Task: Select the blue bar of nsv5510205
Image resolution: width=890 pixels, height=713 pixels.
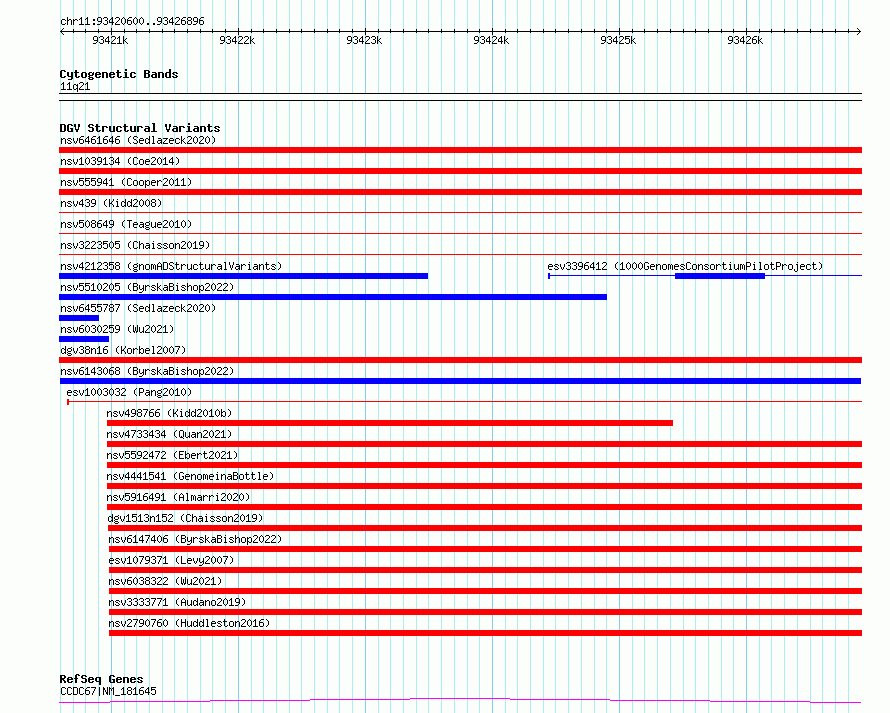Action: 333,297
